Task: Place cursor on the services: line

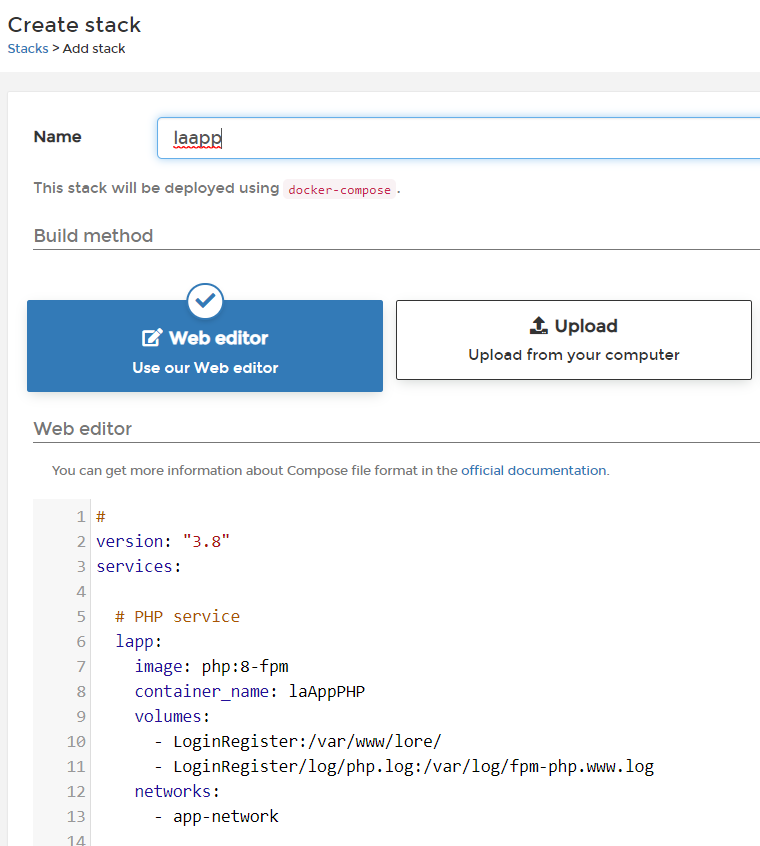Action: (139, 566)
